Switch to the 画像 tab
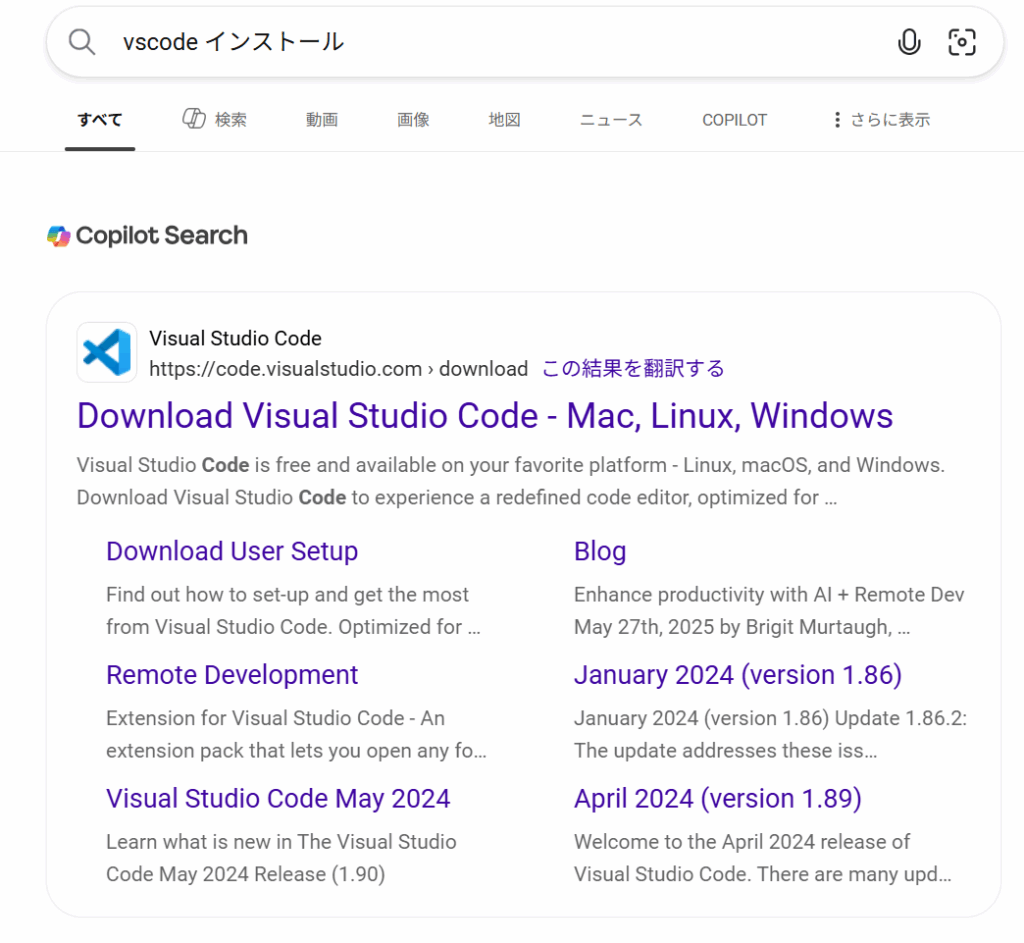1024x943 pixels. point(413,120)
